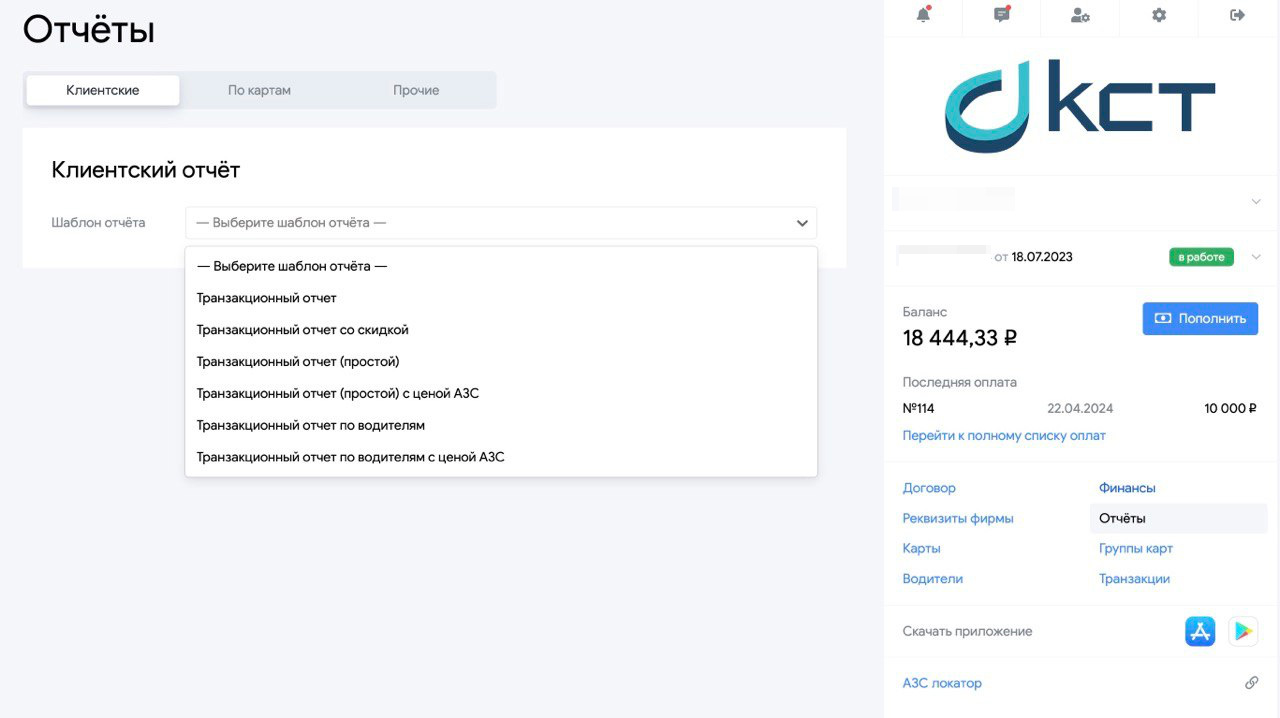This screenshot has width=1280, height=718.
Task: Expand the company selector chevron
Action: (1256, 201)
